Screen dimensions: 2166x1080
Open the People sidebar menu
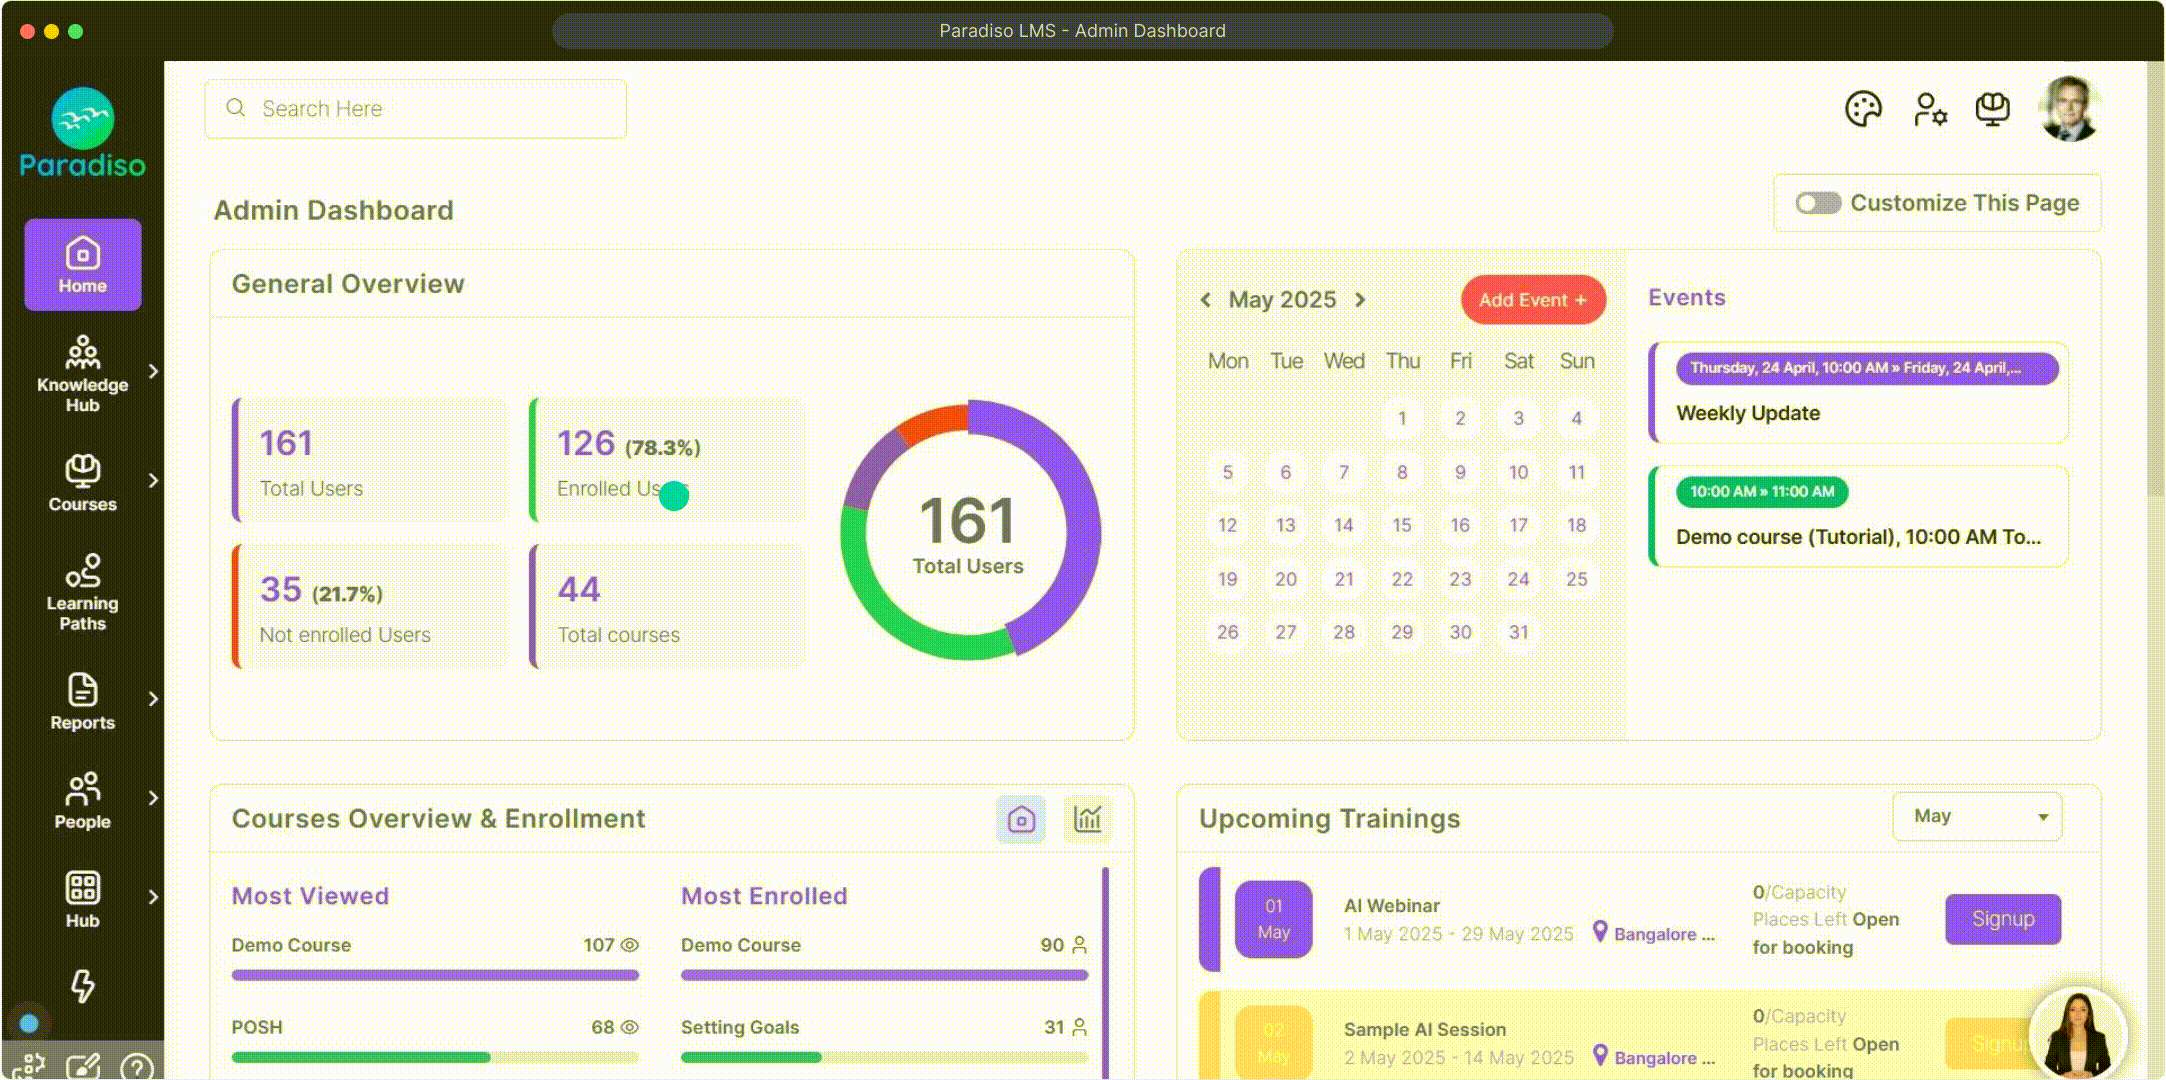coord(82,801)
